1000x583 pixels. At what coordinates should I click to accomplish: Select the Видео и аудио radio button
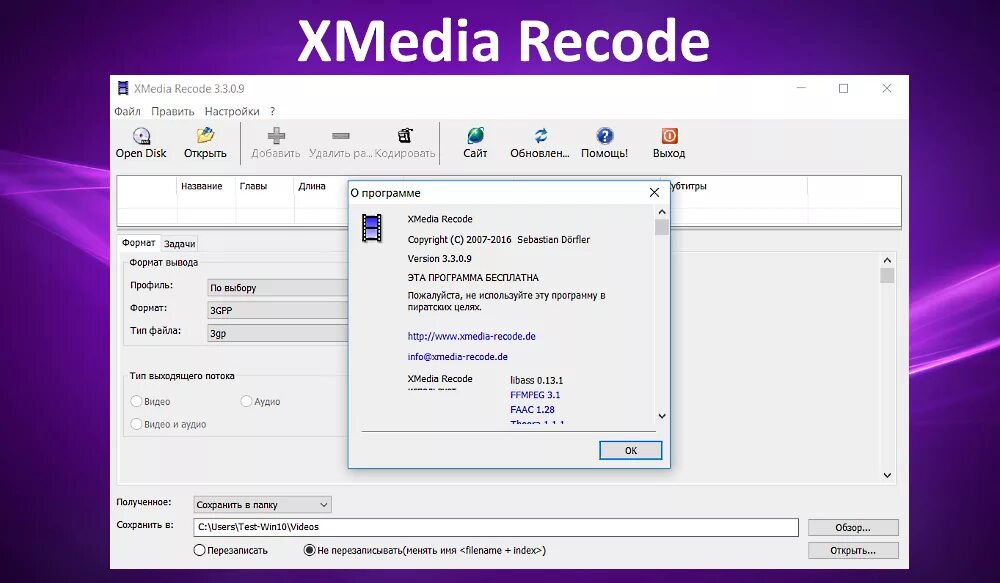click(136, 424)
